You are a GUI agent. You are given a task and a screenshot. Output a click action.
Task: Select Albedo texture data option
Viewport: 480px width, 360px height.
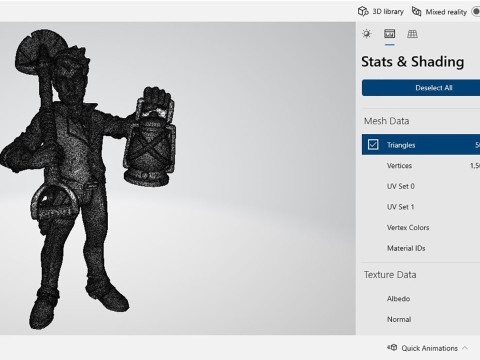[421, 299]
